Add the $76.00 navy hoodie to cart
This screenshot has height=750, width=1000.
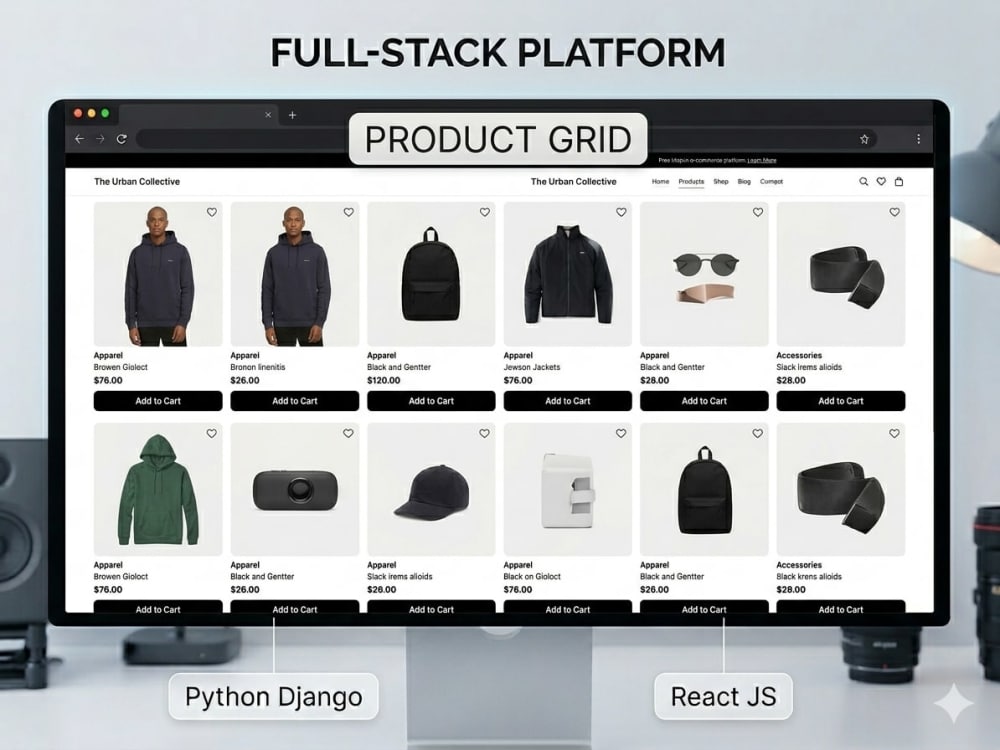(158, 401)
